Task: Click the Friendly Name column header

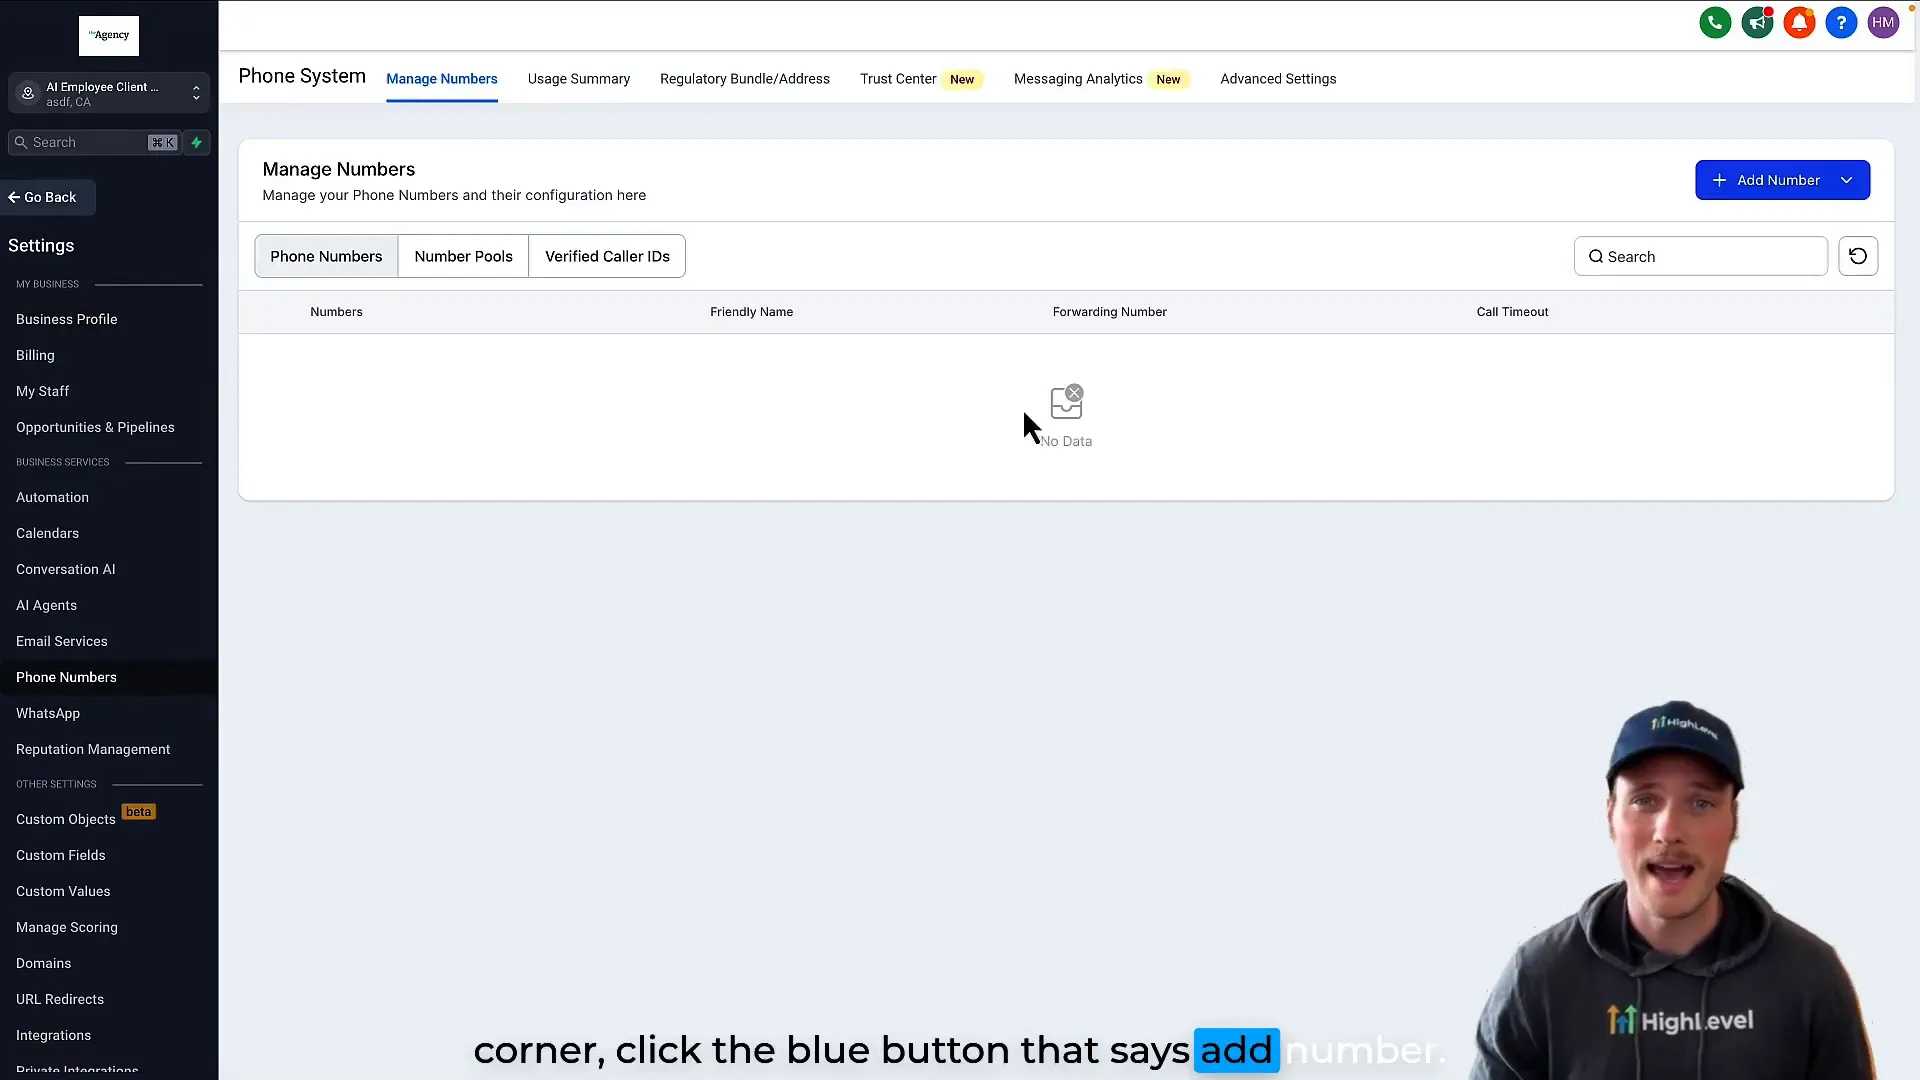Action: 751,312
